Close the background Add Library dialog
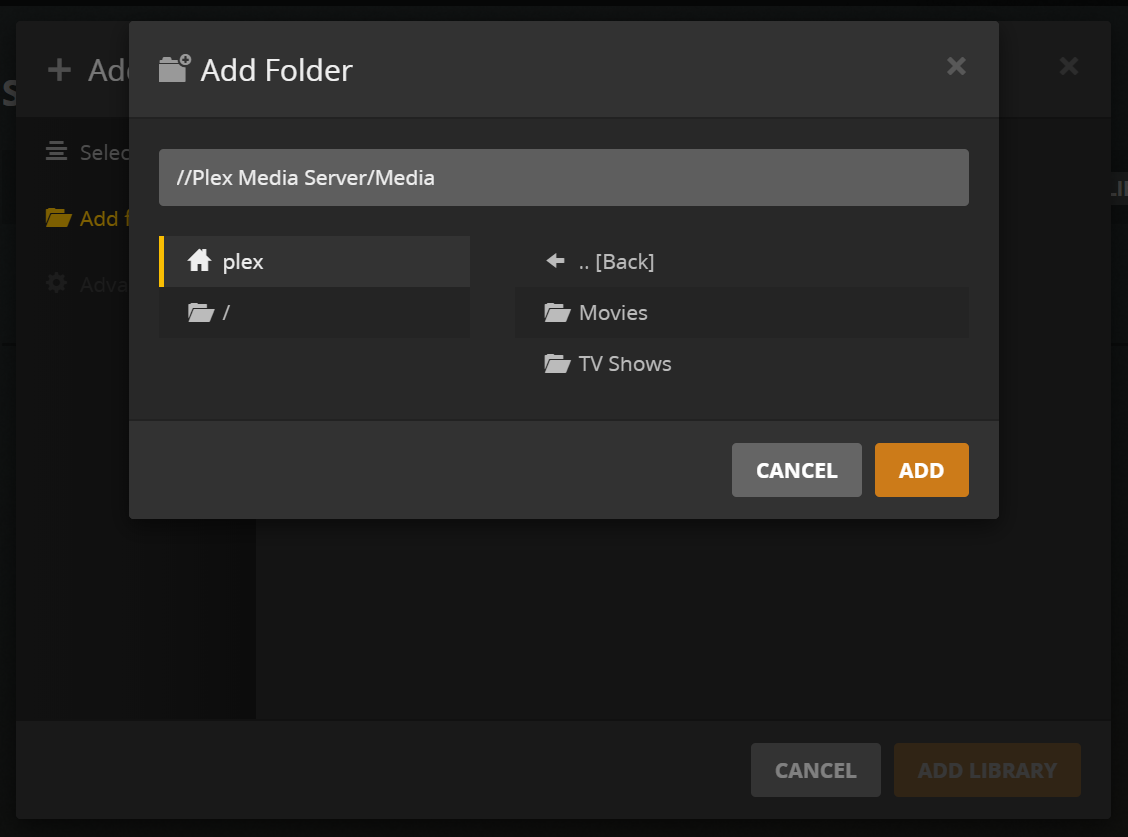 click(1069, 66)
